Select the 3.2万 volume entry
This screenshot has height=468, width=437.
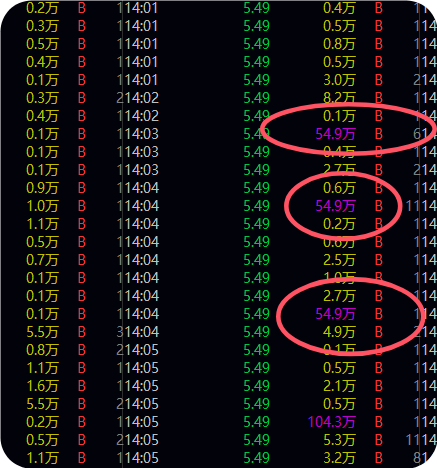pyautogui.click(x=339, y=458)
